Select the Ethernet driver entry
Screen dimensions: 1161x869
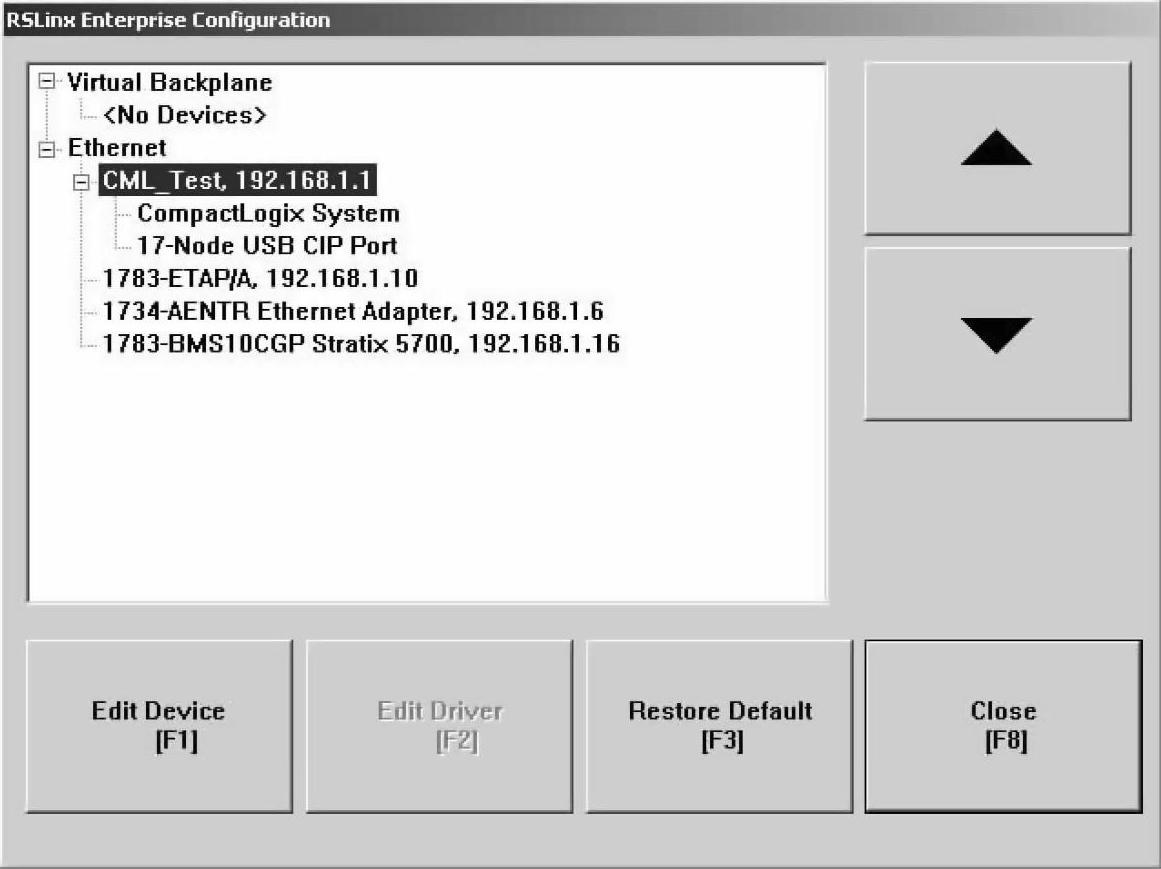tap(116, 147)
